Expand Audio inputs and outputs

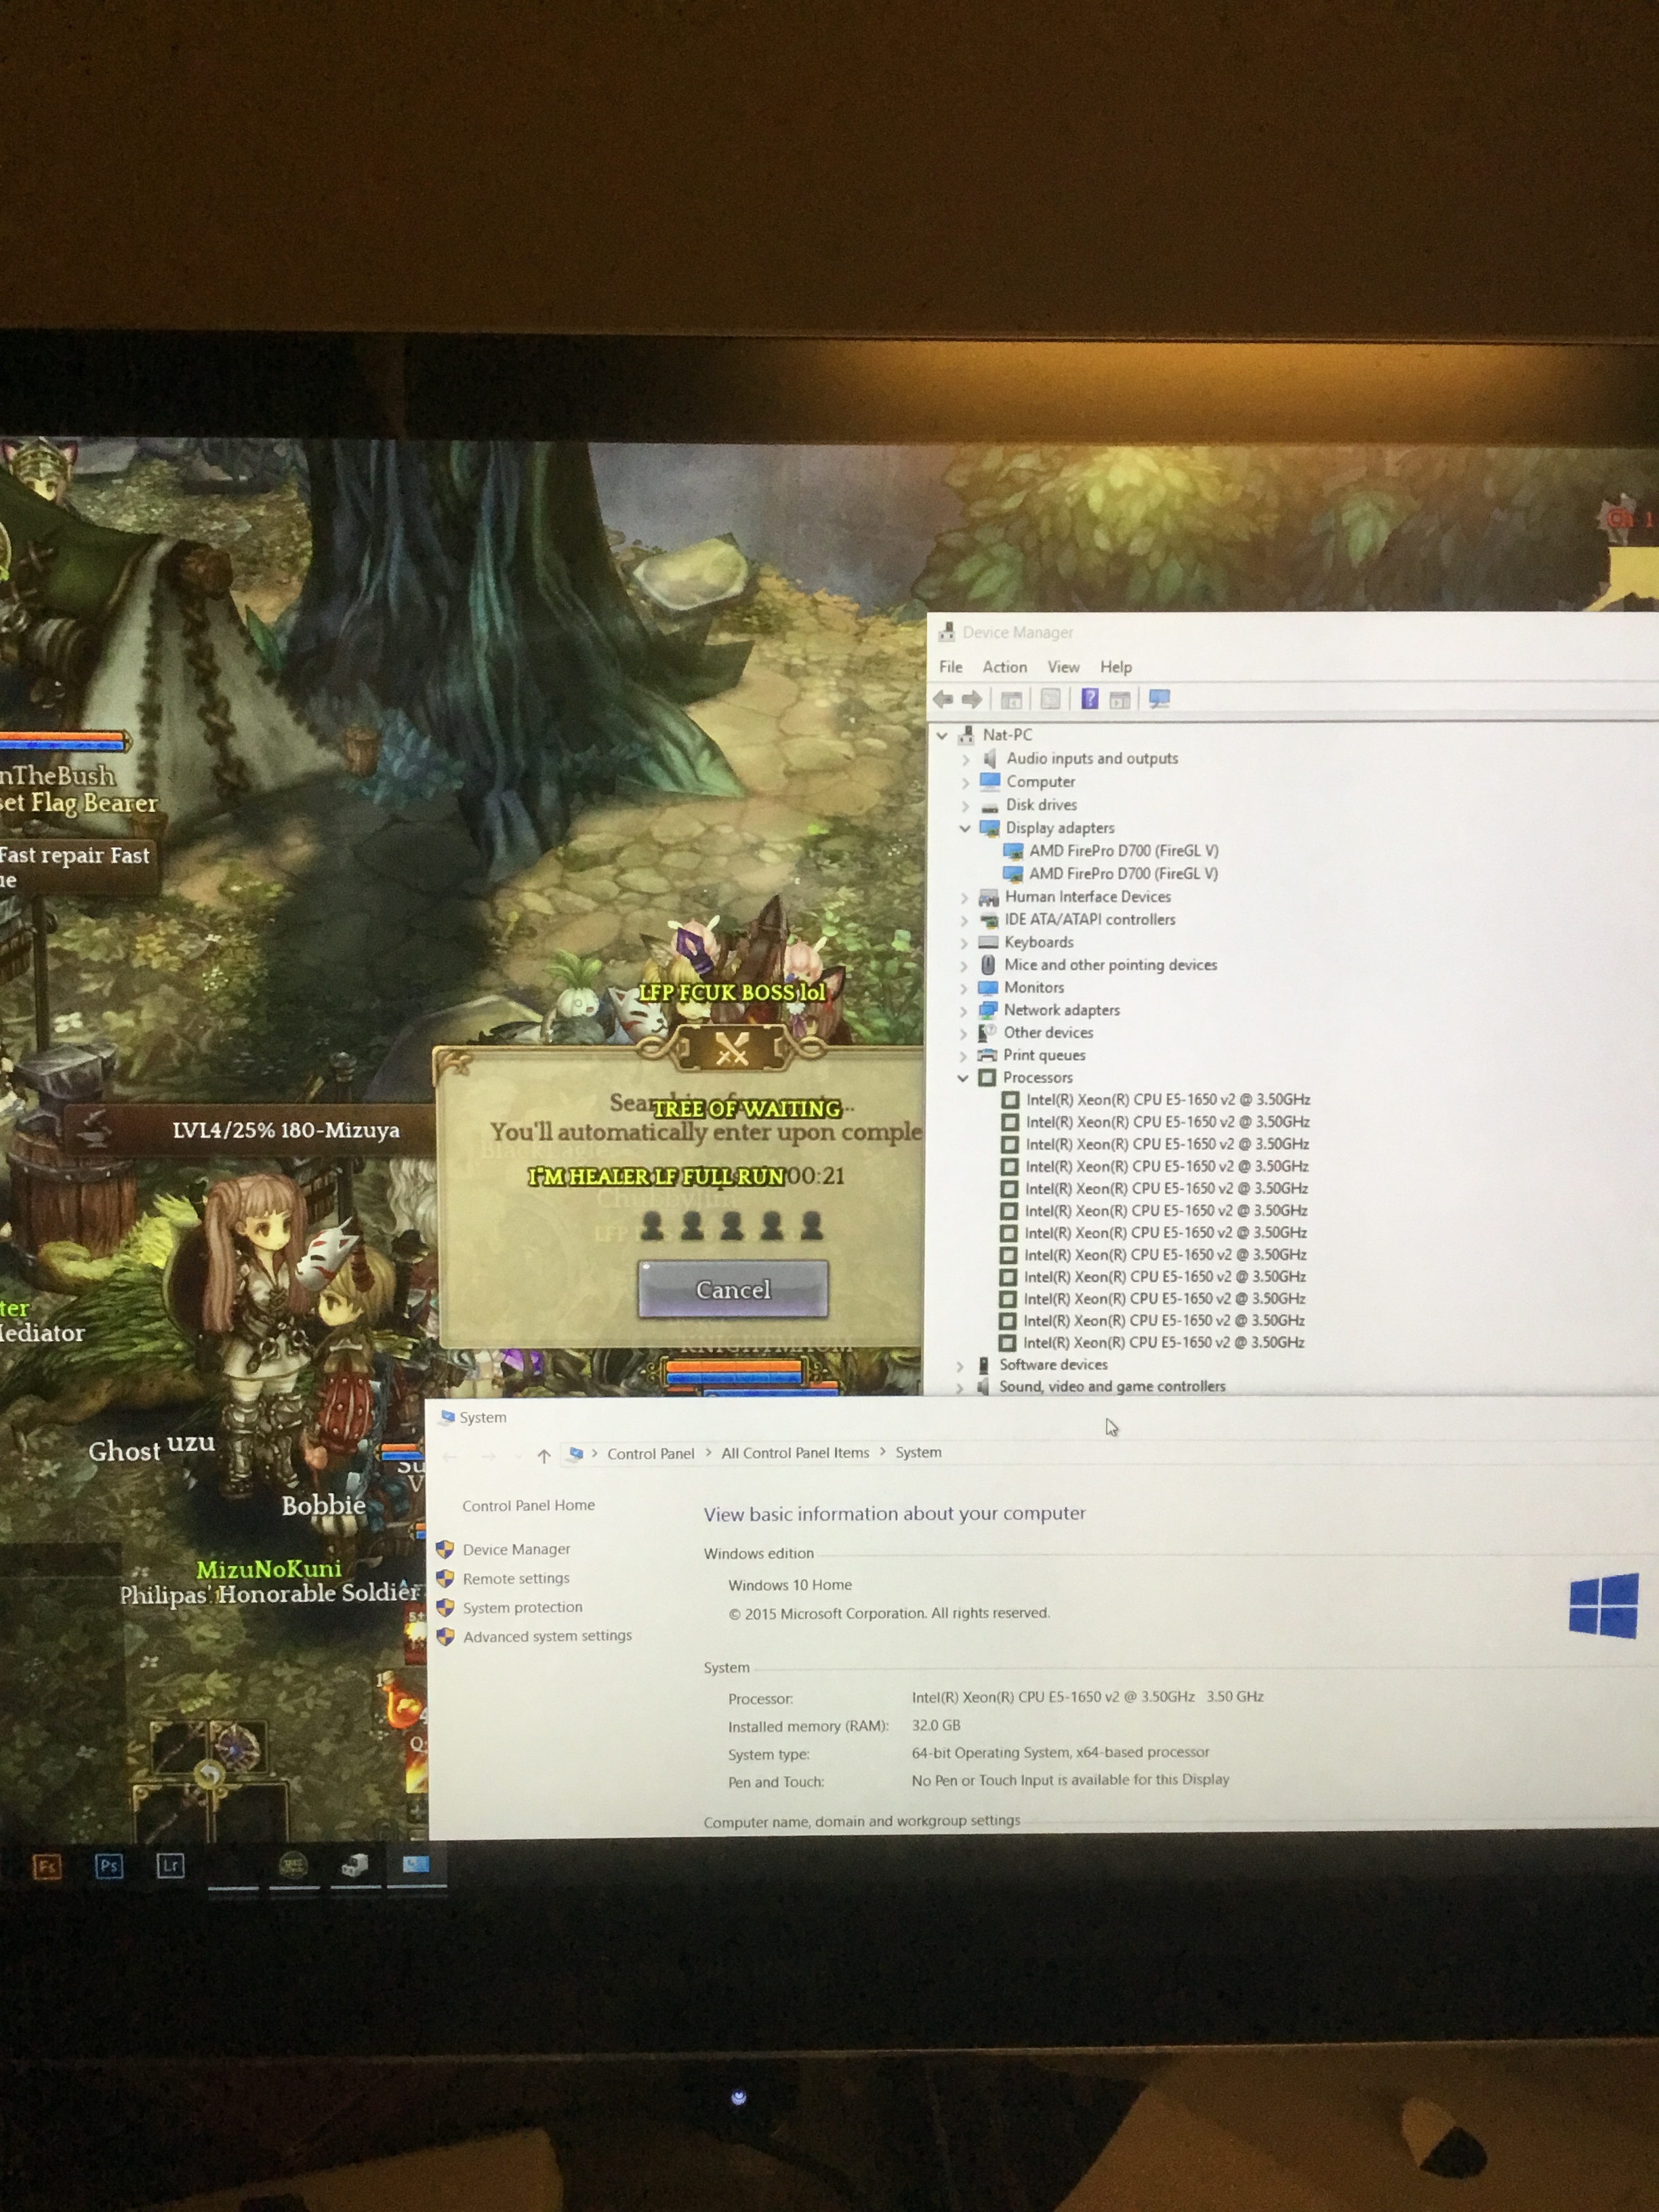point(966,759)
